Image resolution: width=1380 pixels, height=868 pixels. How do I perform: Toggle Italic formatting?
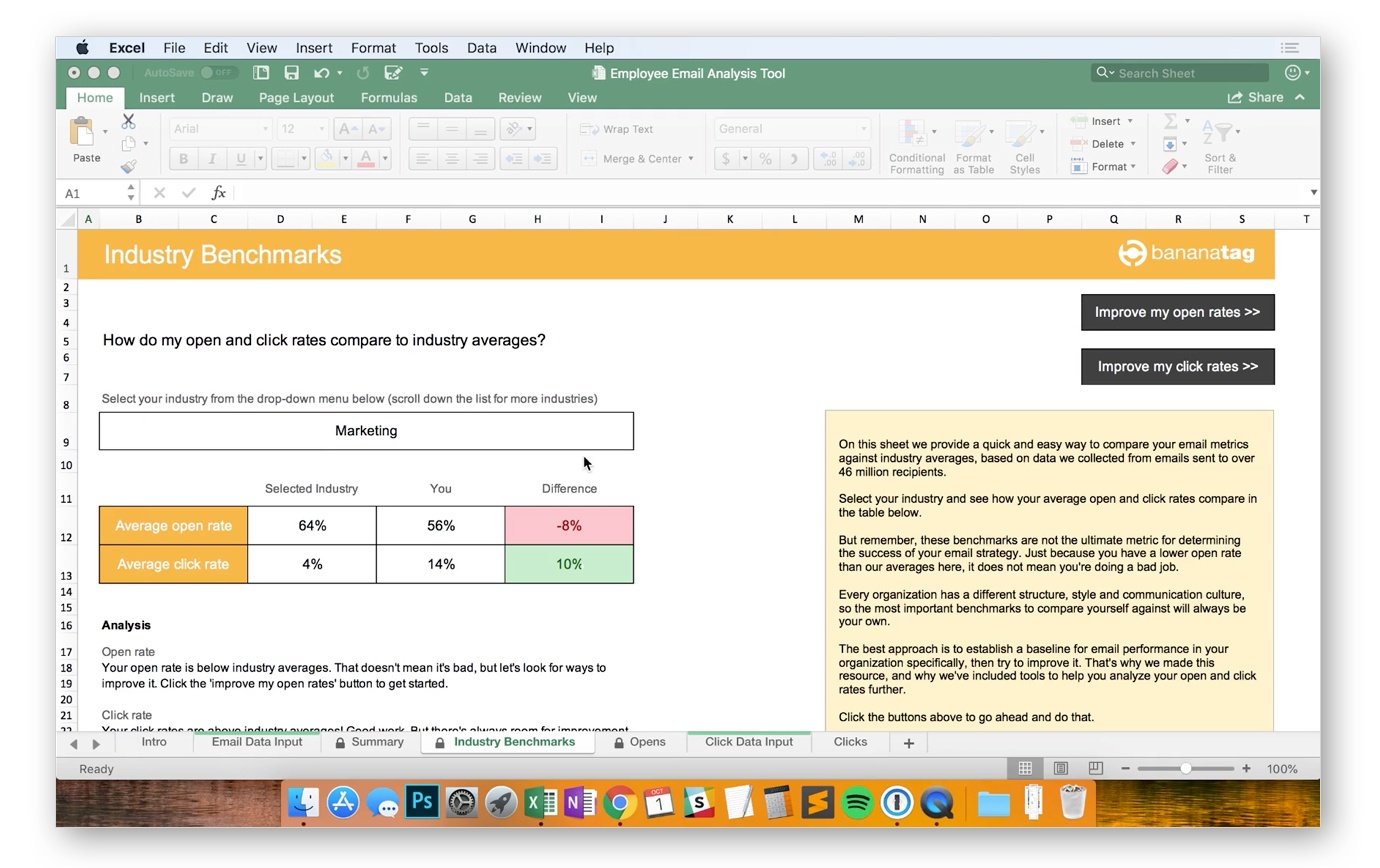pyautogui.click(x=211, y=159)
